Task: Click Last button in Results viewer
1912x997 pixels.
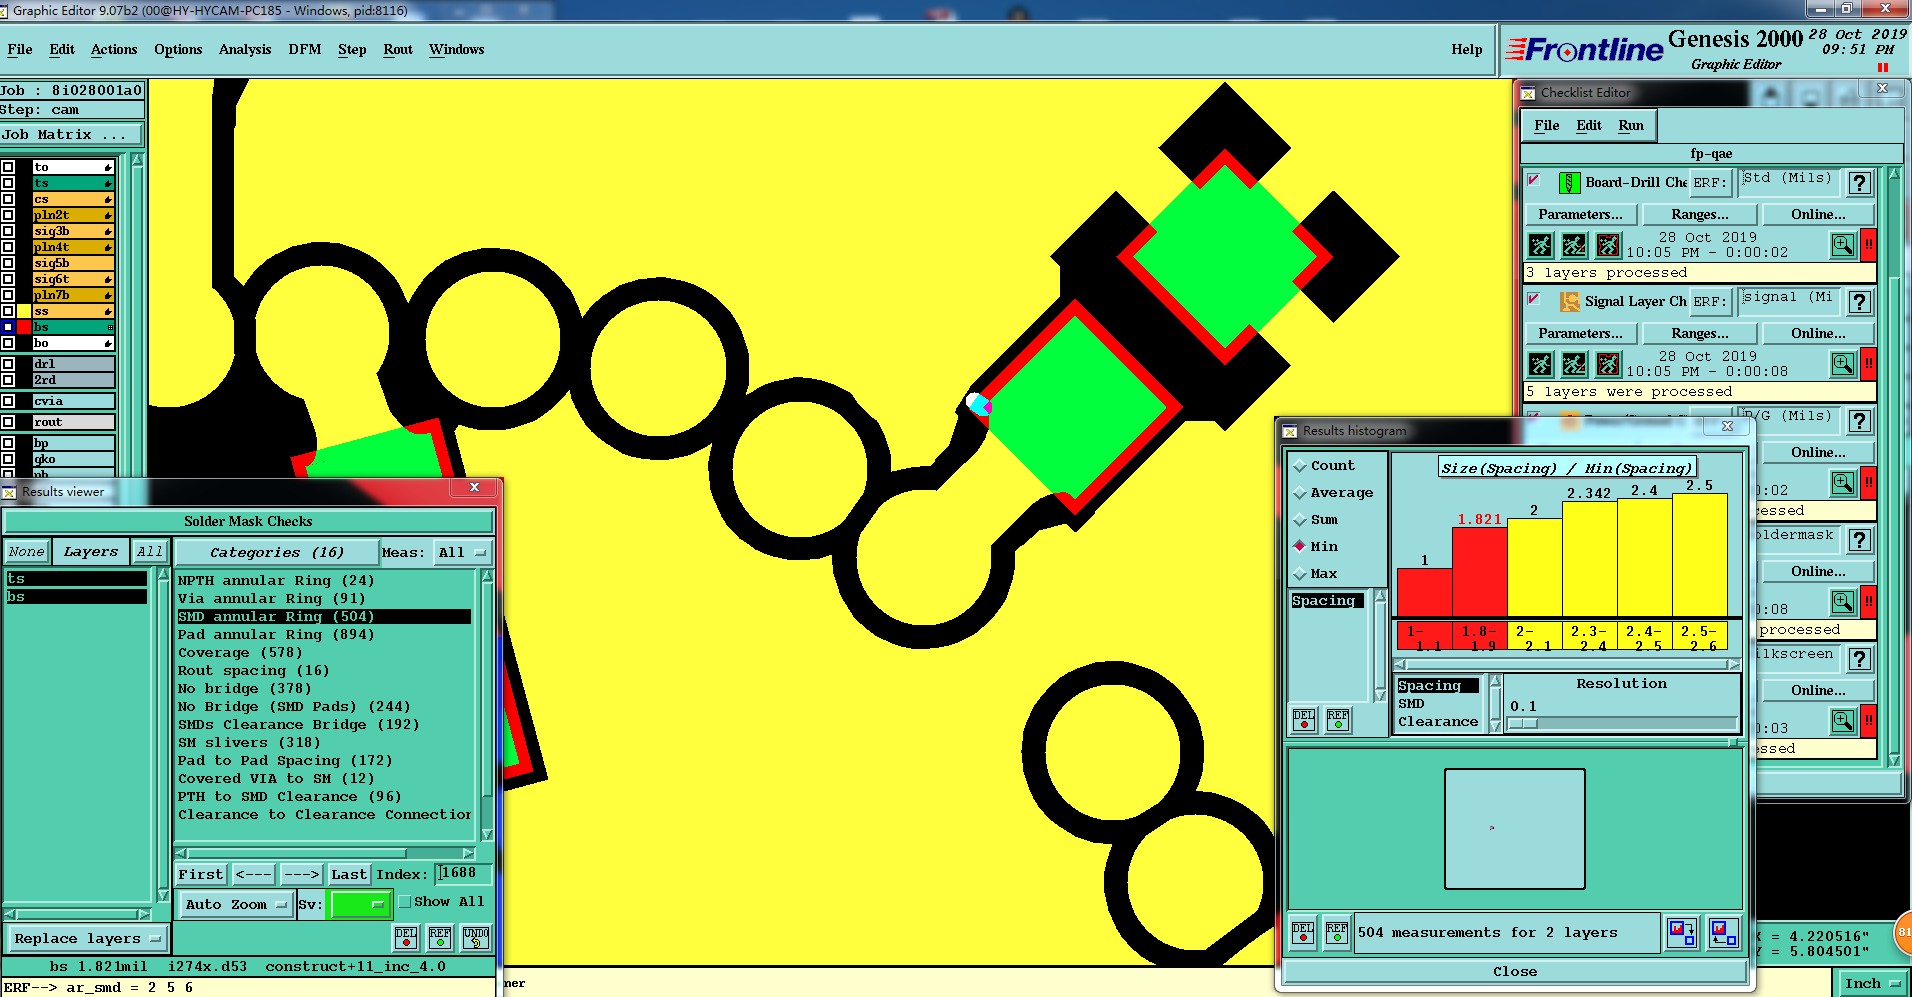Action: [349, 874]
